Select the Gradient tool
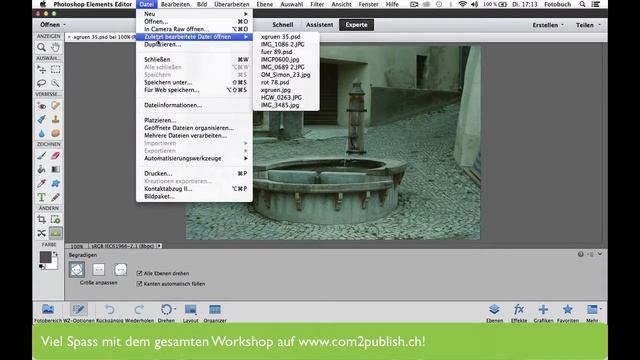The height and width of the screenshot is (360, 640). 56,169
